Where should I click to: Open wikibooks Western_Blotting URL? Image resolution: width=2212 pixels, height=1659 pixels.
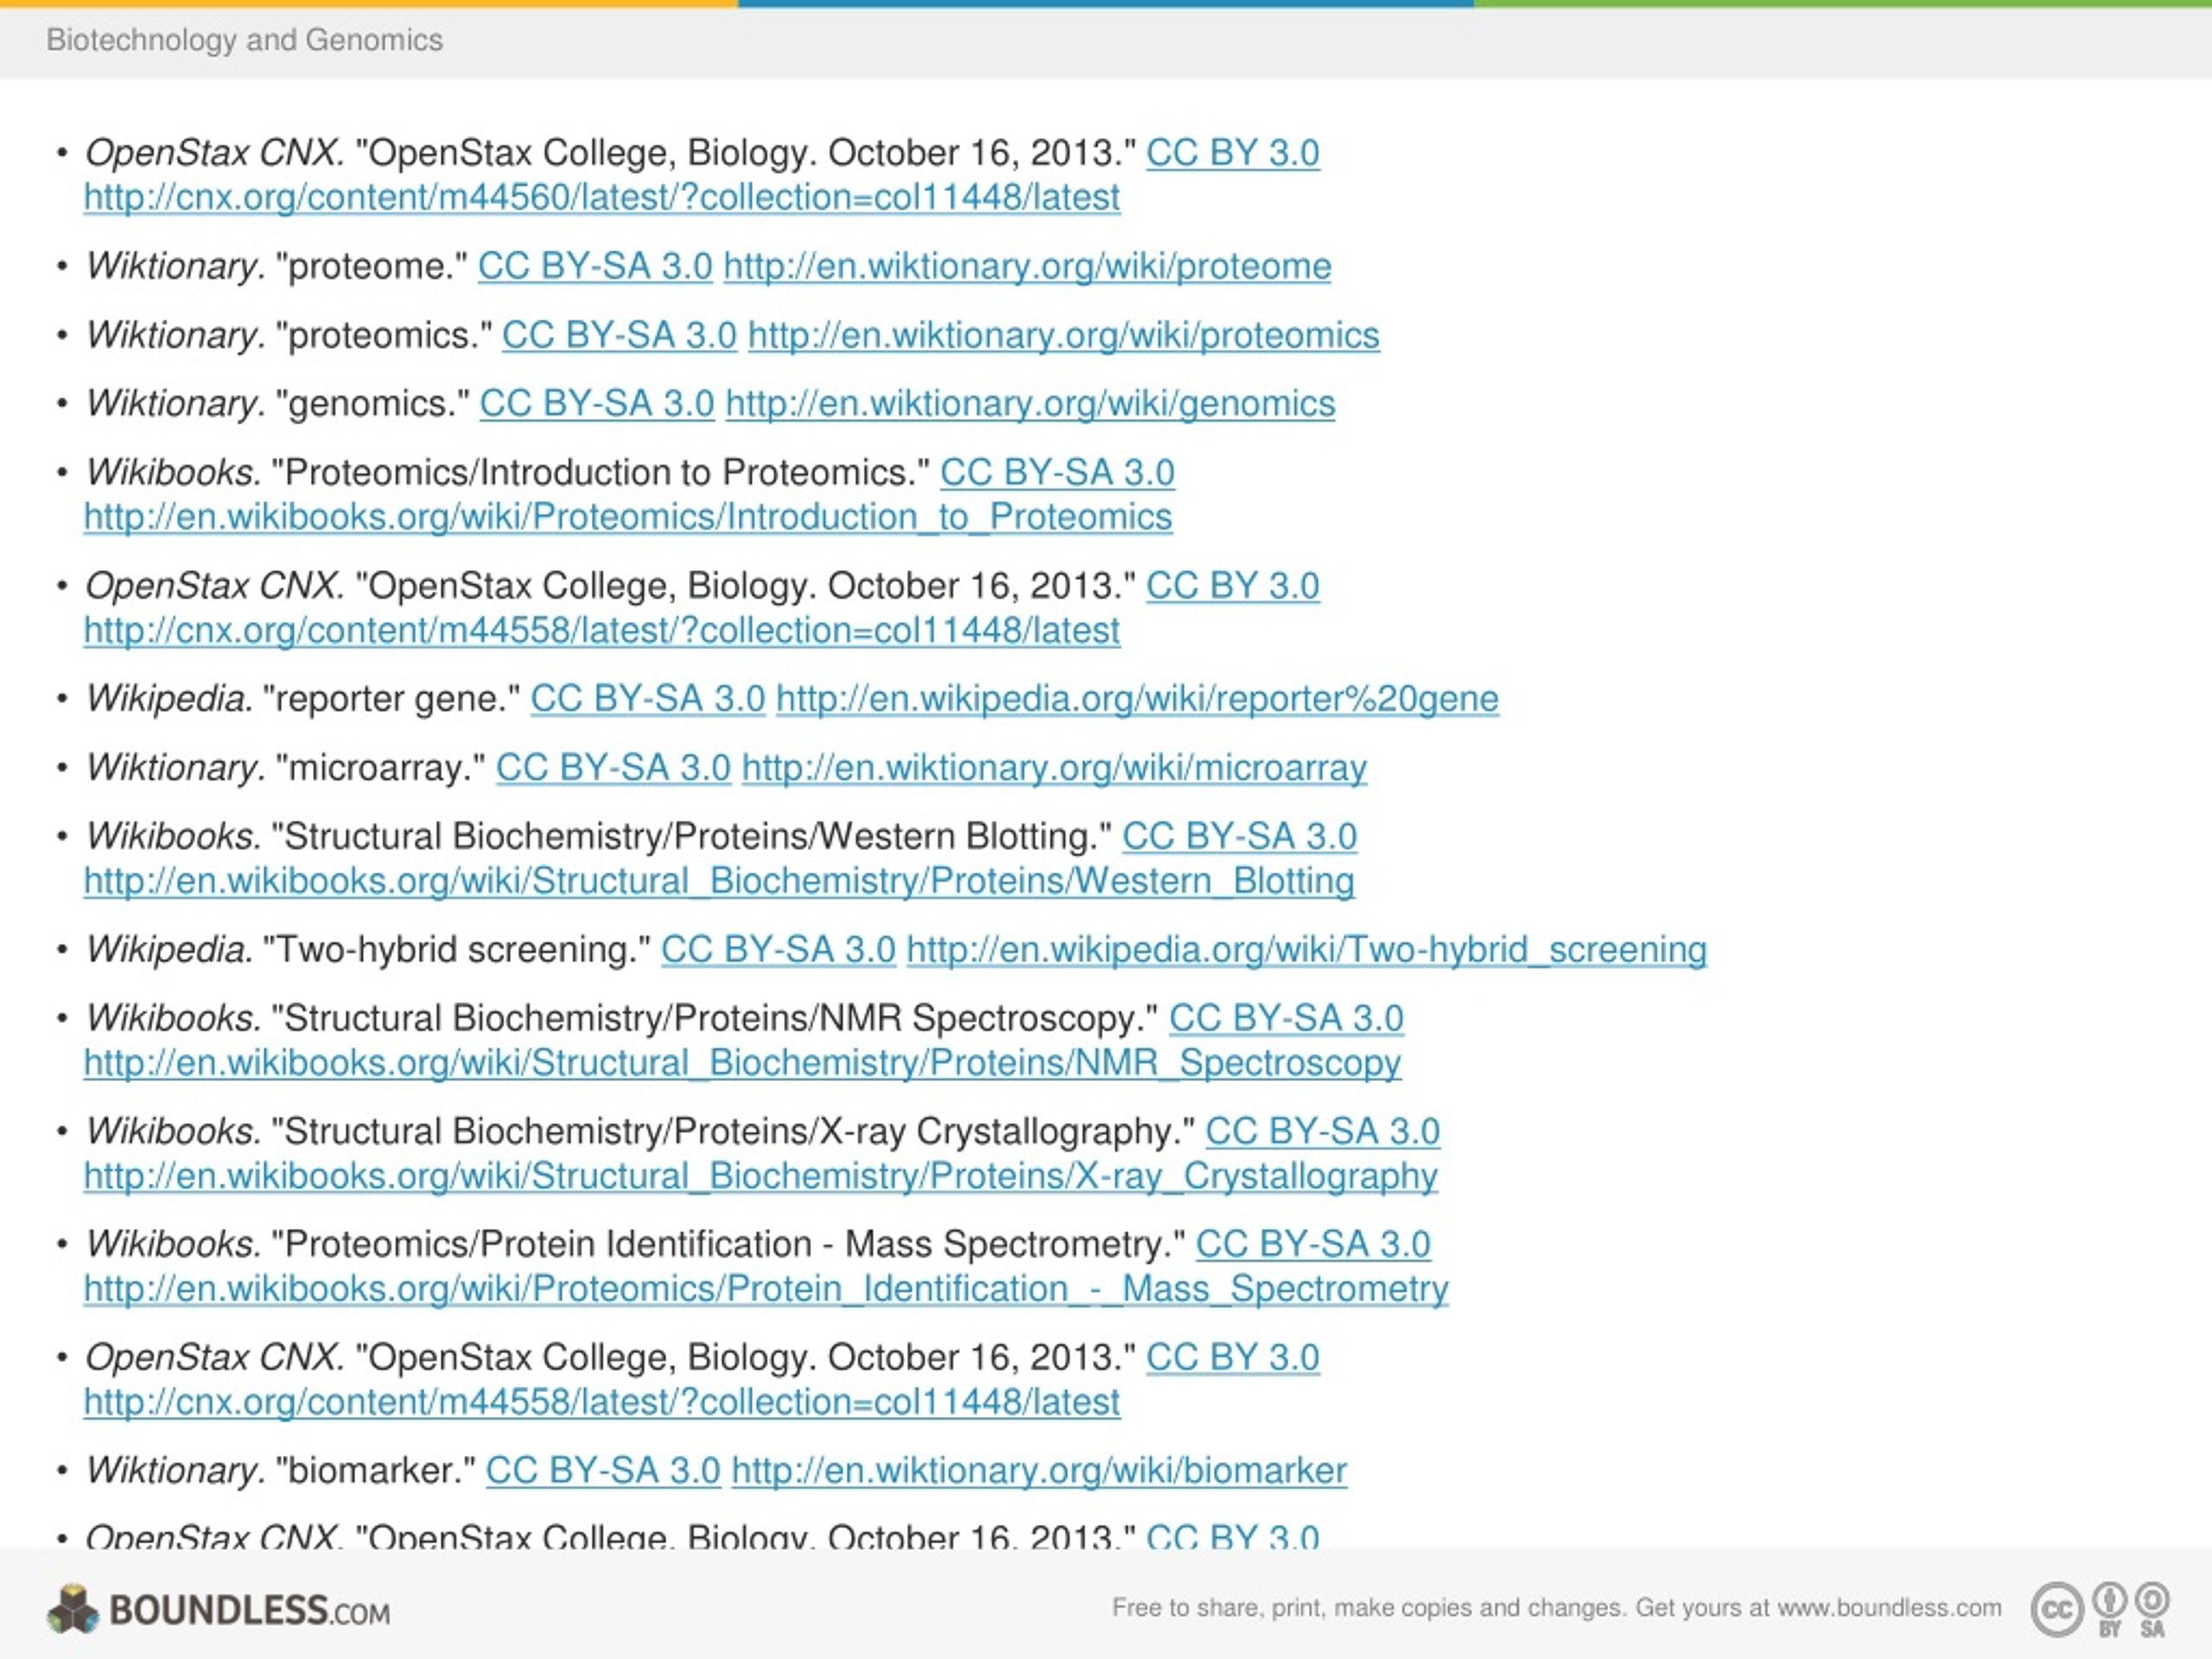coord(719,882)
